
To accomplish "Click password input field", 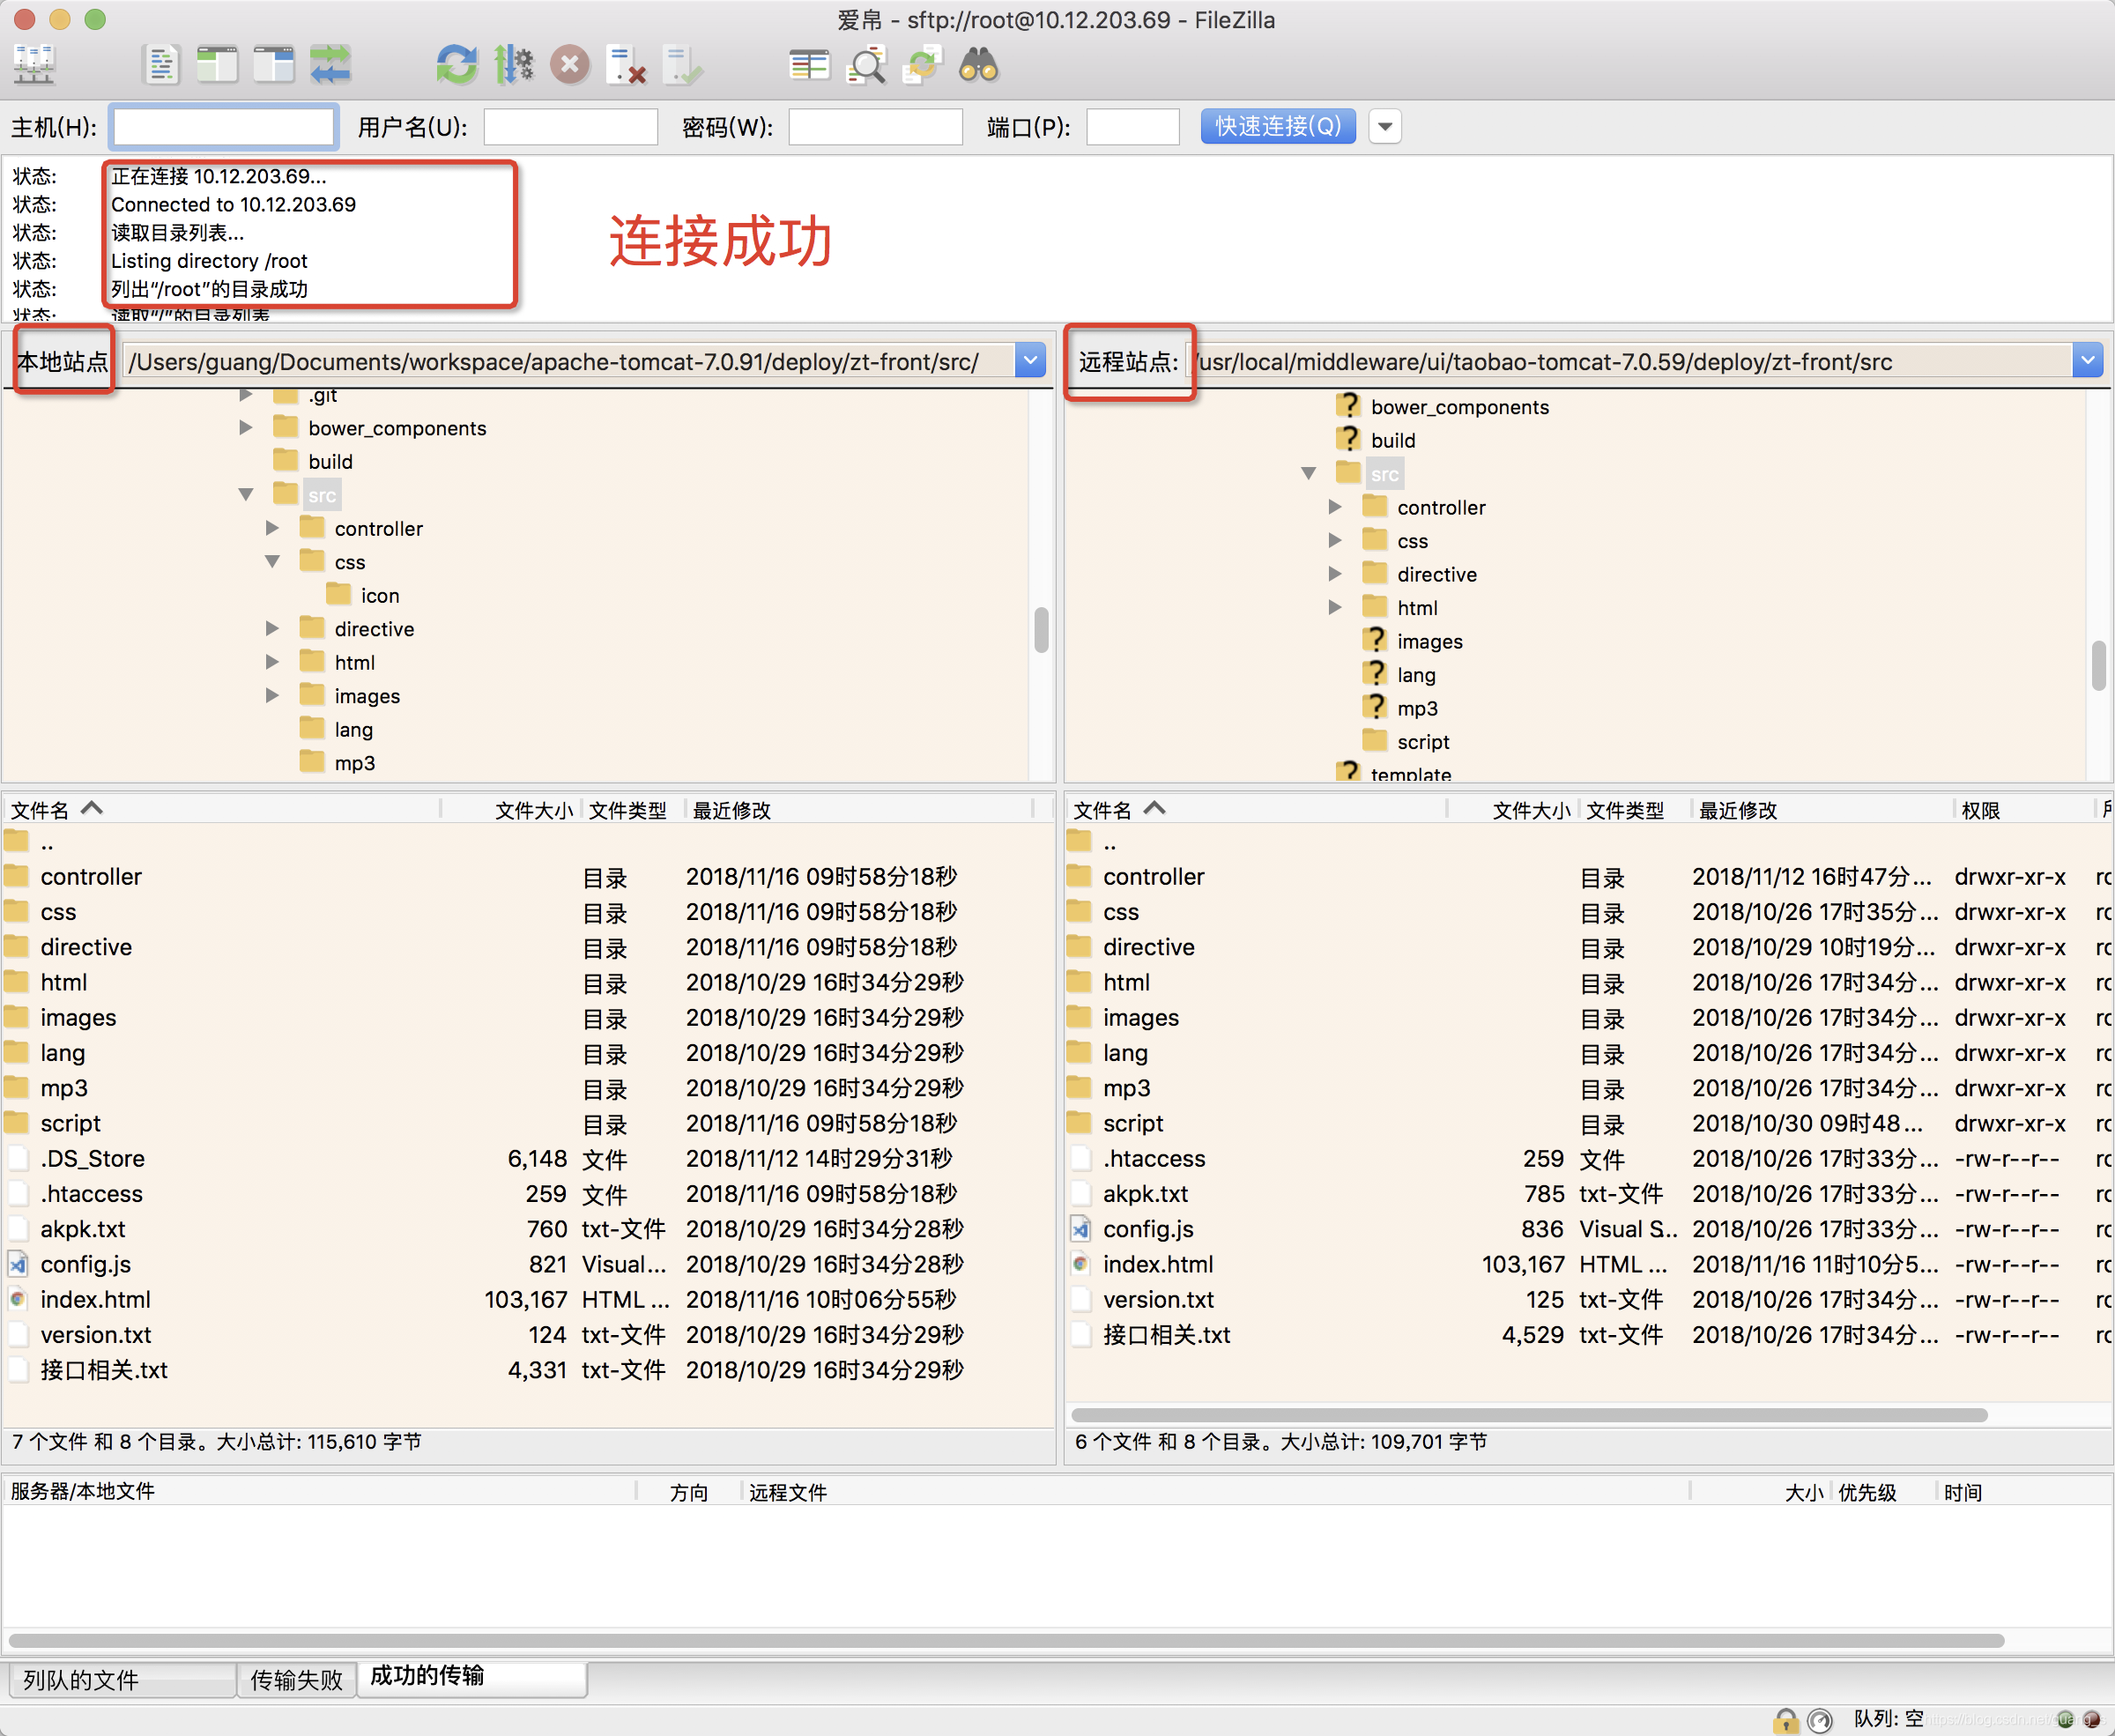I will (x=875, y=127).
